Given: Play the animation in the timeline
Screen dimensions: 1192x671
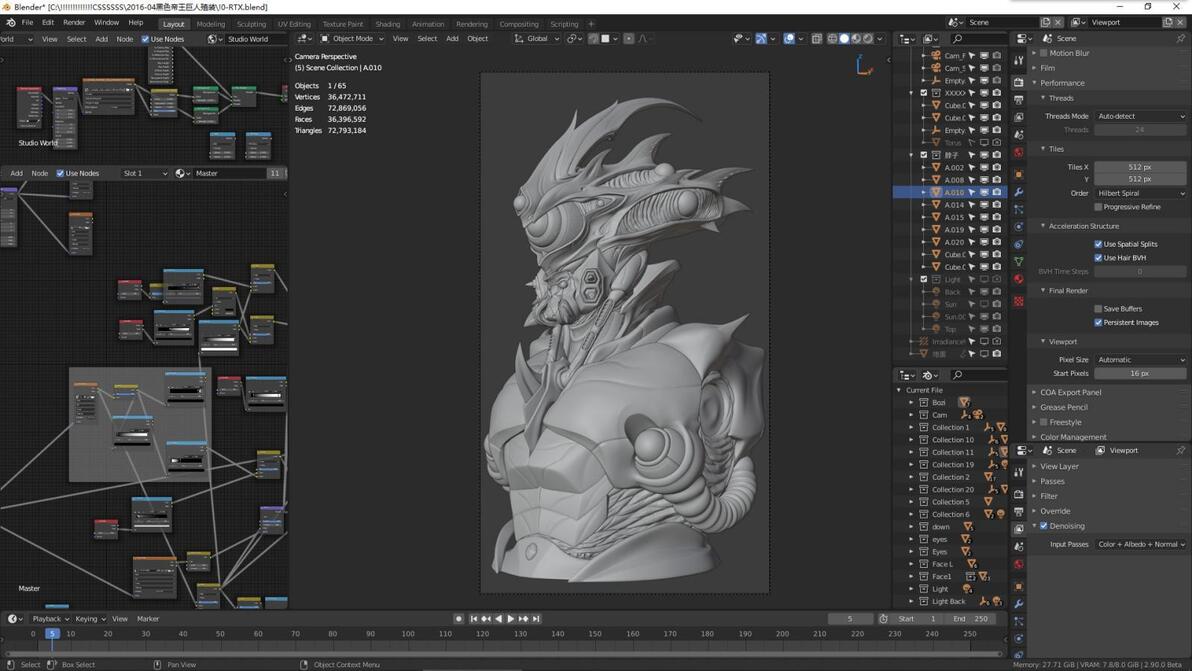Looking at the screenshot, I should coord(511,619).
